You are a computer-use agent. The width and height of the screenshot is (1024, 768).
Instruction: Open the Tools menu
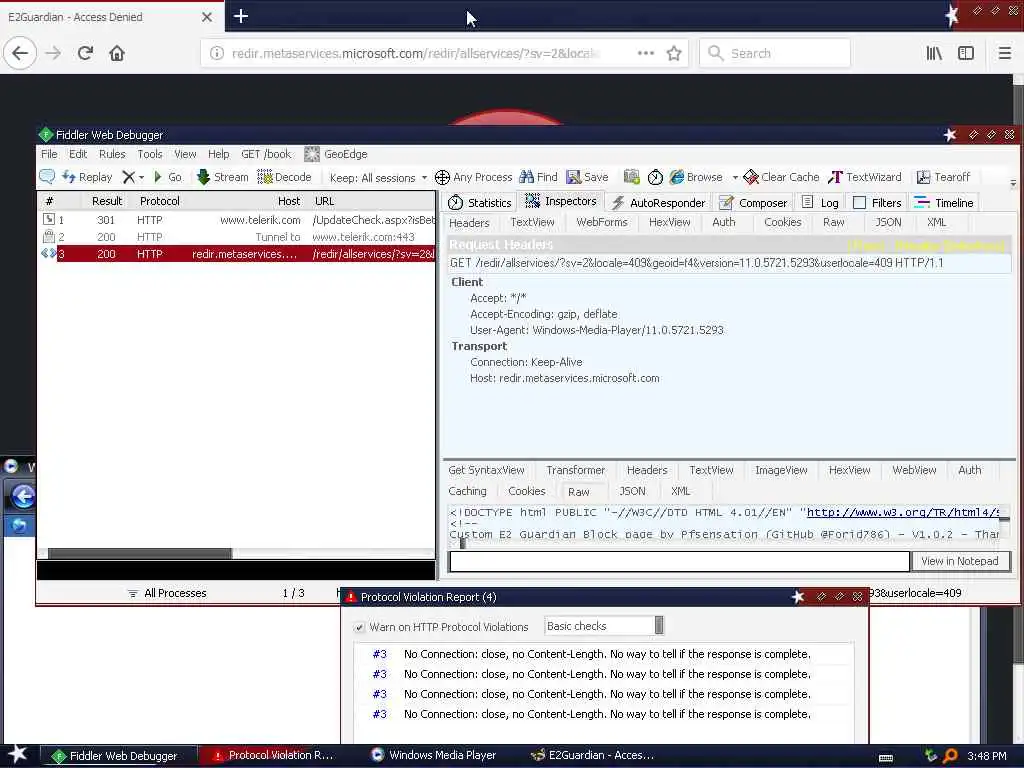(150, 154)
